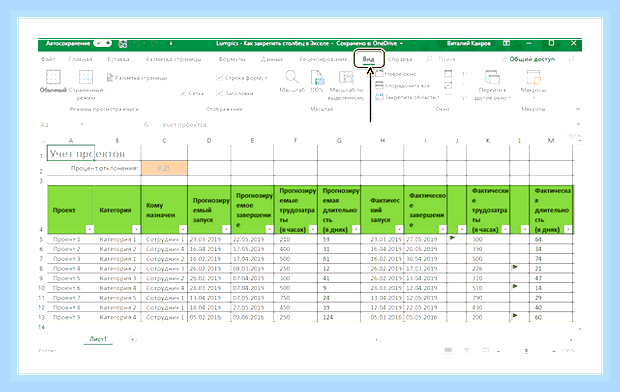Open Перейти в другое окно dropdown
The height and width of the screenshot is (392, 620).
click(x=492, y=85)
